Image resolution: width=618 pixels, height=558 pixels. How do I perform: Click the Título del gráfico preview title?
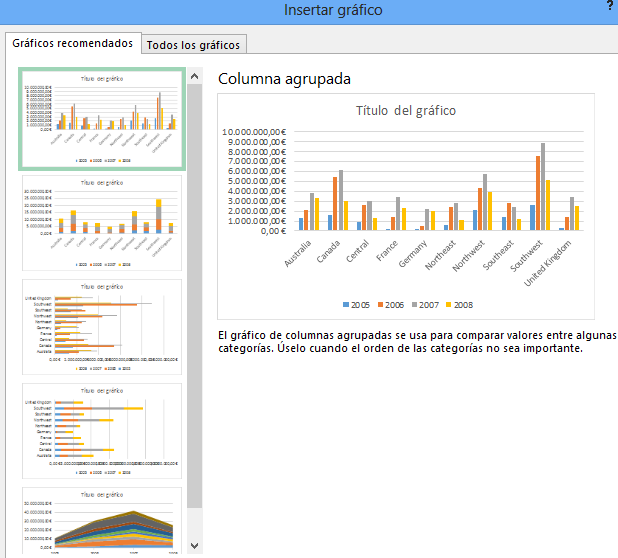[x=406, y=111]
